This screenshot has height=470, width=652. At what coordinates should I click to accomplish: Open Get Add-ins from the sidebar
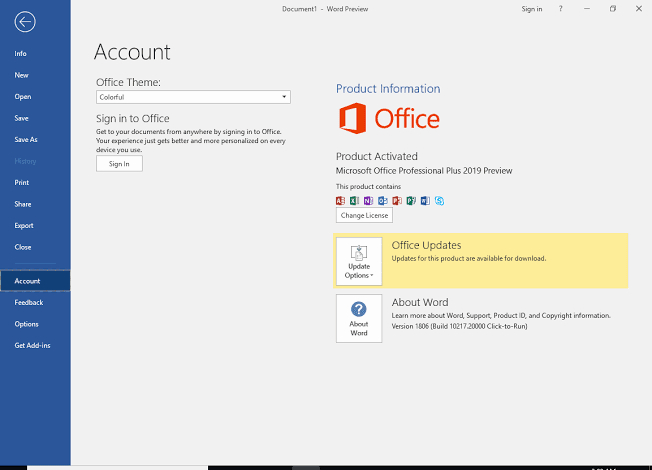point(32,346)
